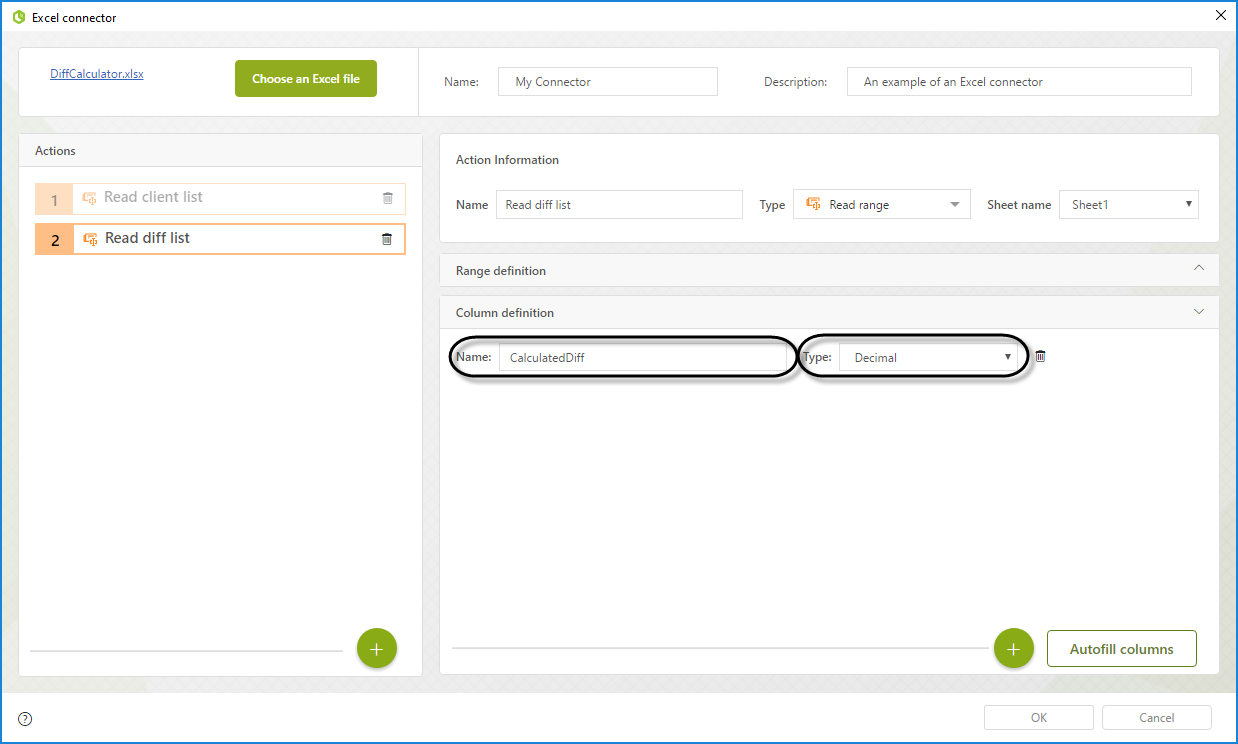Open help via question mark icon
This screenshot has width=1238, height=744.
[x=26, y=718]
